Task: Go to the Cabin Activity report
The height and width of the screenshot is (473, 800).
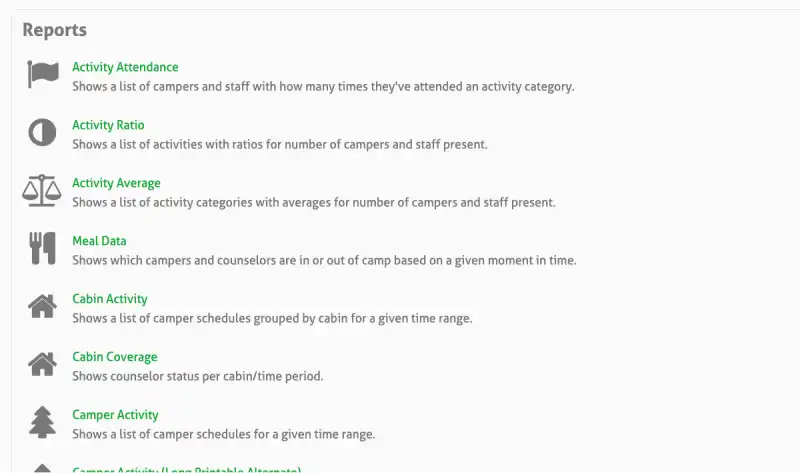Action: coord(110,299)
